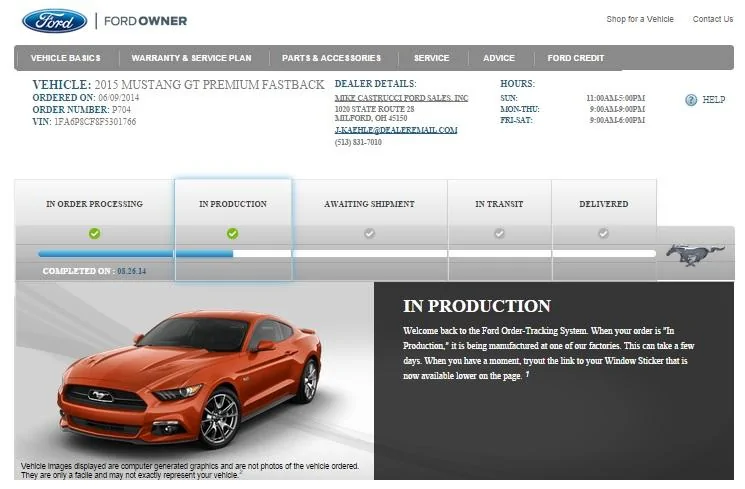
Task: Follow the Shop for a Vehicle link
Action: pyautogui.click(x=640, y=19)
